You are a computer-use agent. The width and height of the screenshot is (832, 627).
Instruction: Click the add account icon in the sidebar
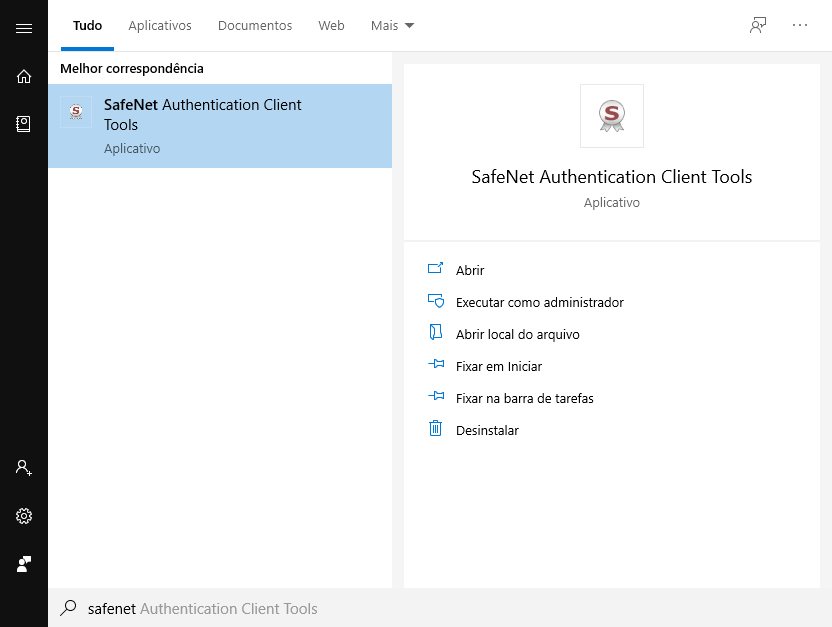tap(24, 468)
